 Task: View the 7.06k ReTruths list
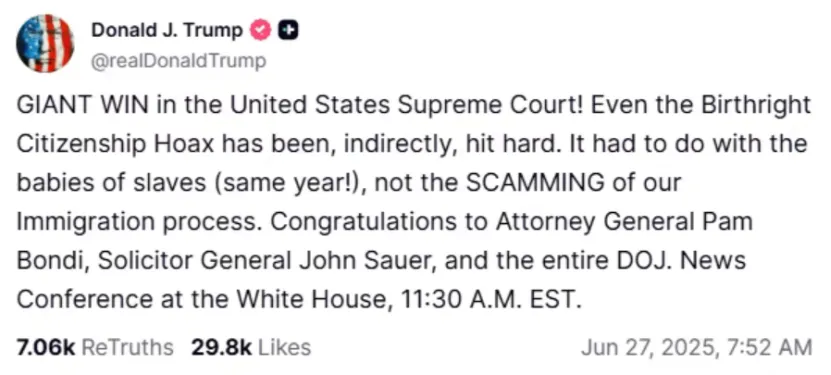95,347
